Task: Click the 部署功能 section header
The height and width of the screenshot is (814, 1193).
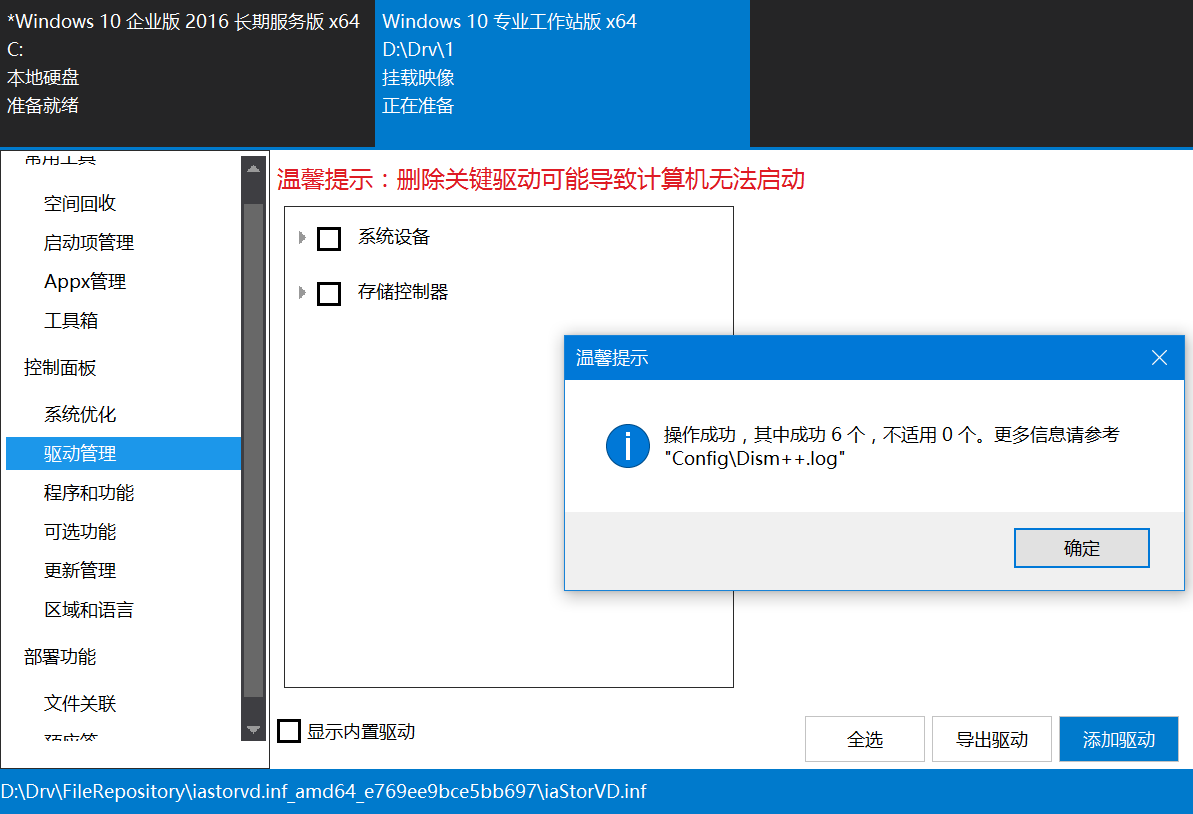Action: point(60,657)
